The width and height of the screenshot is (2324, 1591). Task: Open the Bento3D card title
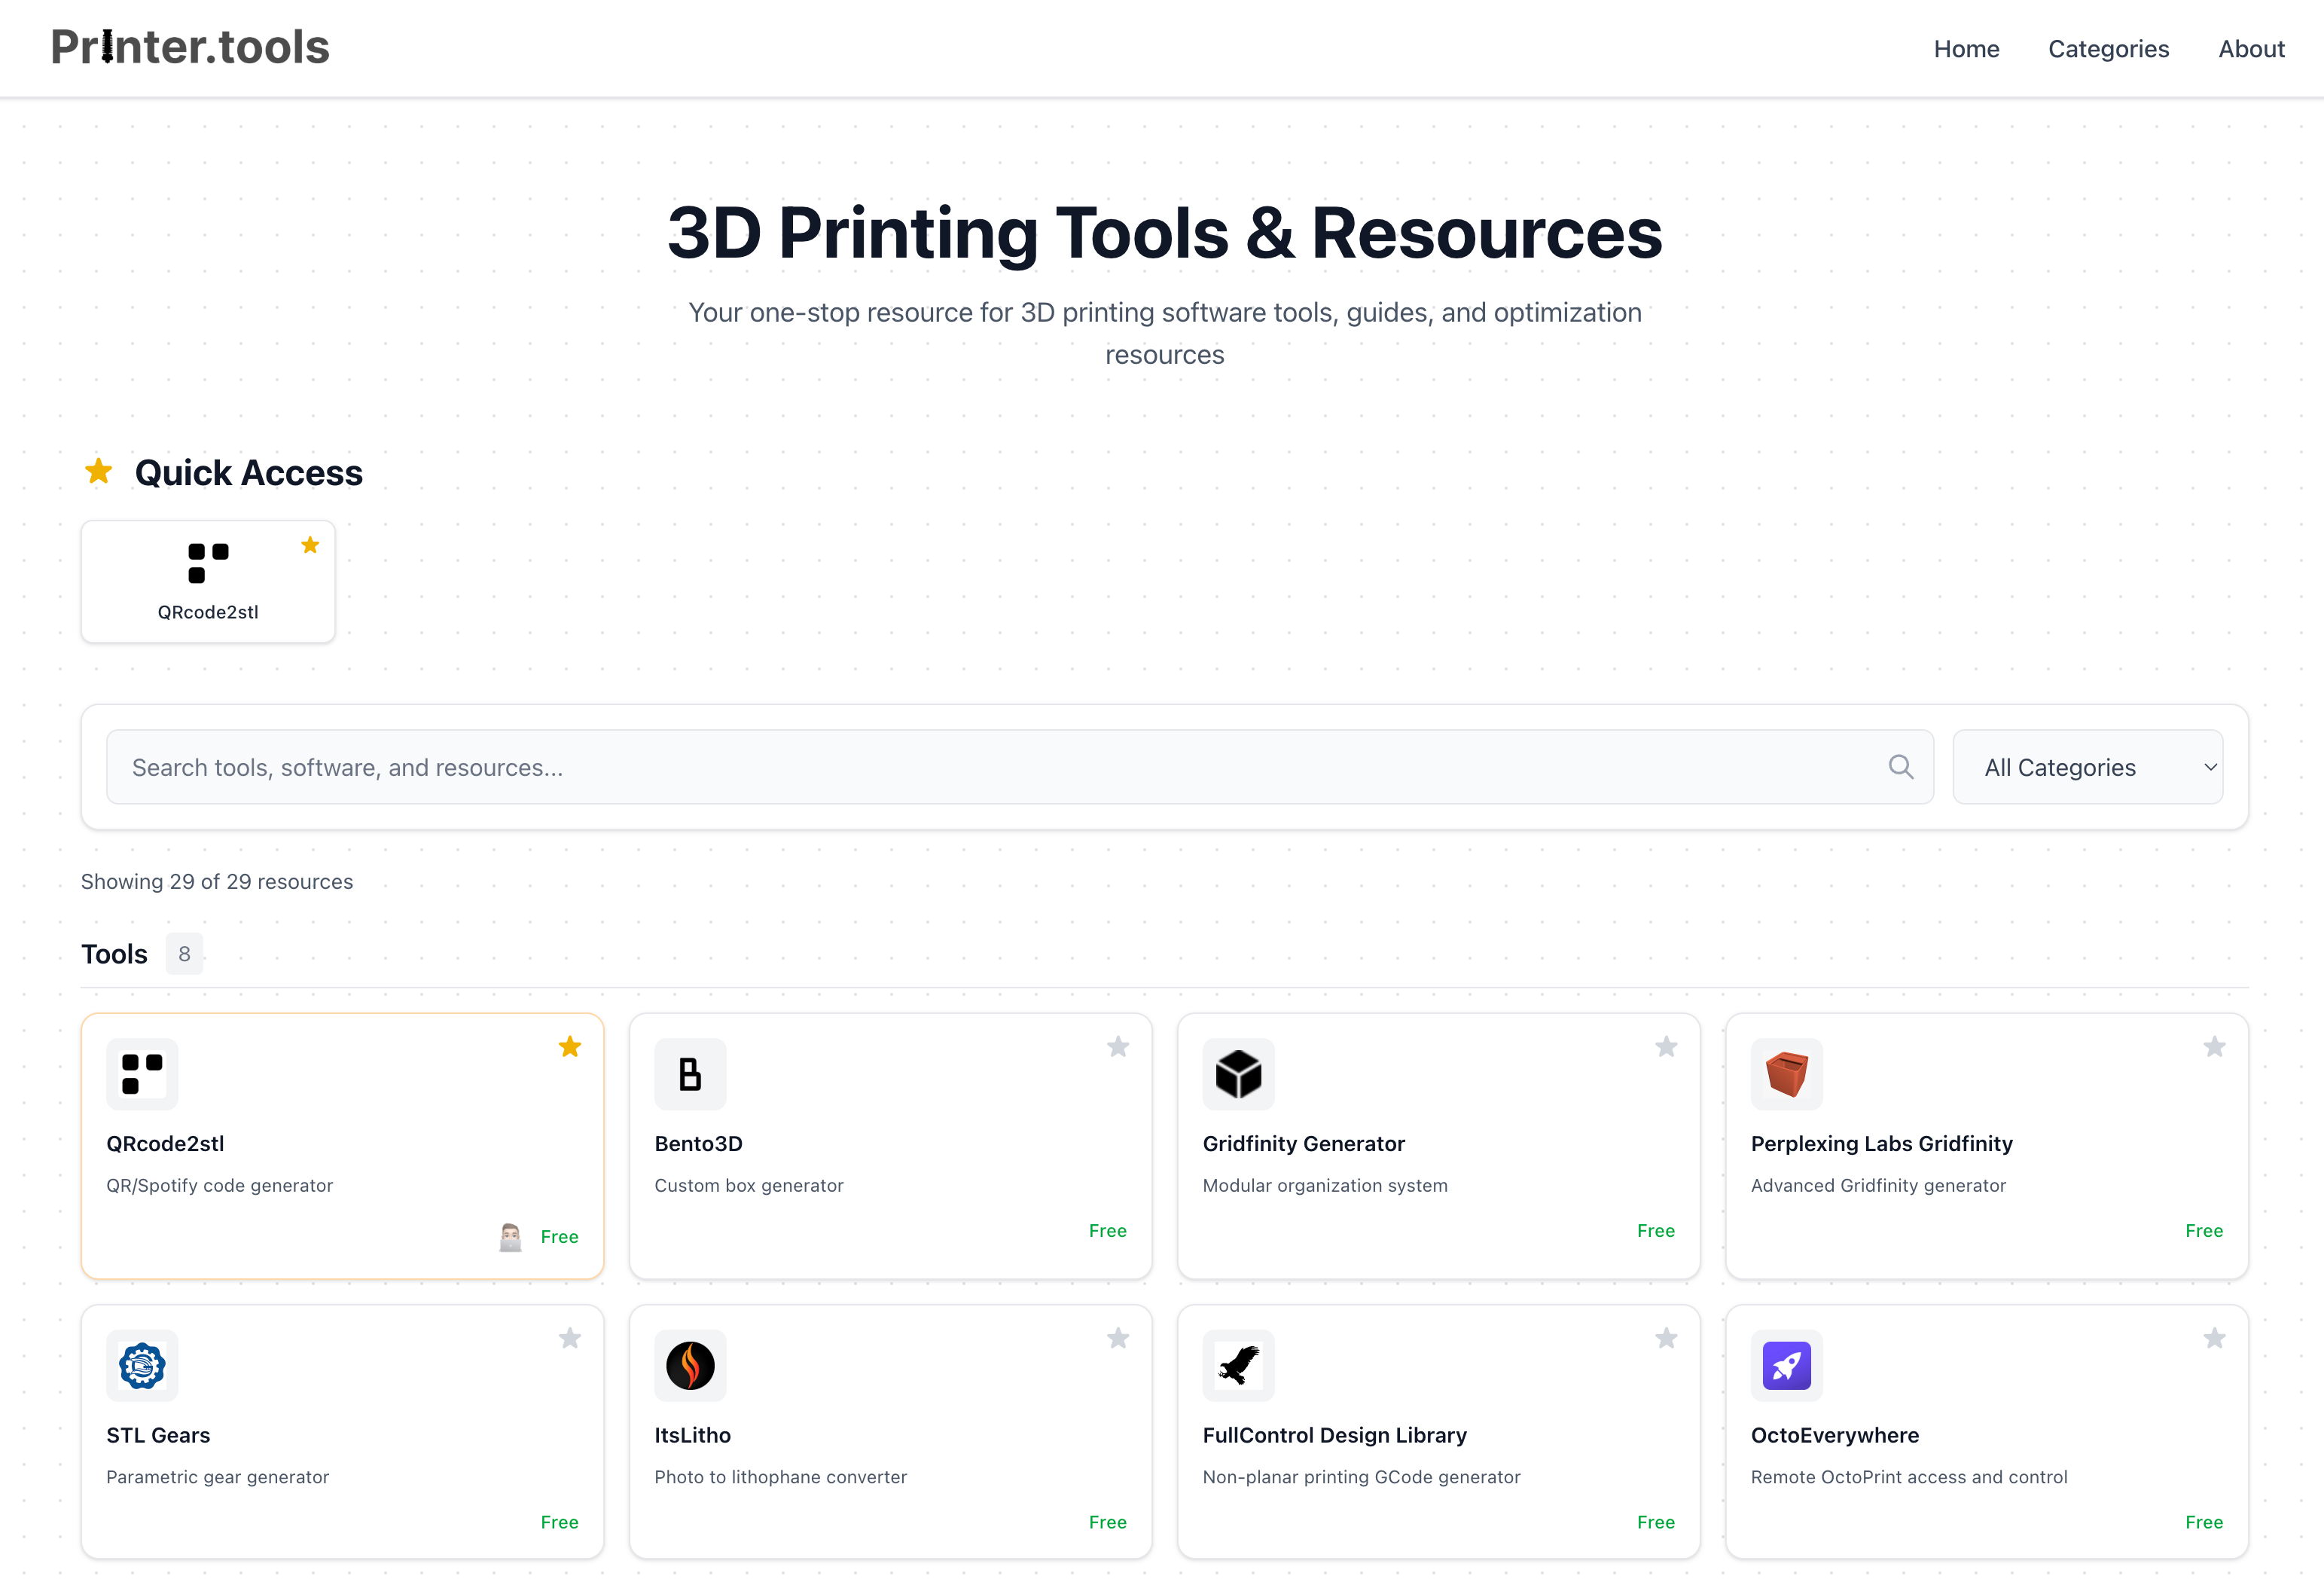(x=698, y=1143)
